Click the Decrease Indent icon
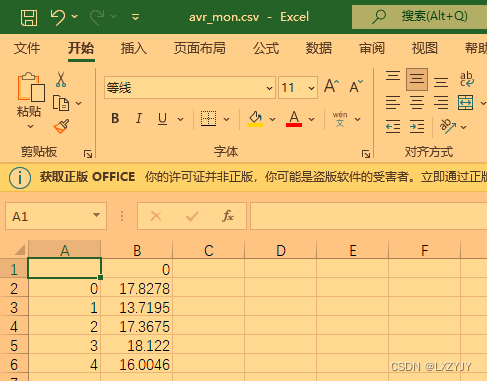 click(393, 127)
